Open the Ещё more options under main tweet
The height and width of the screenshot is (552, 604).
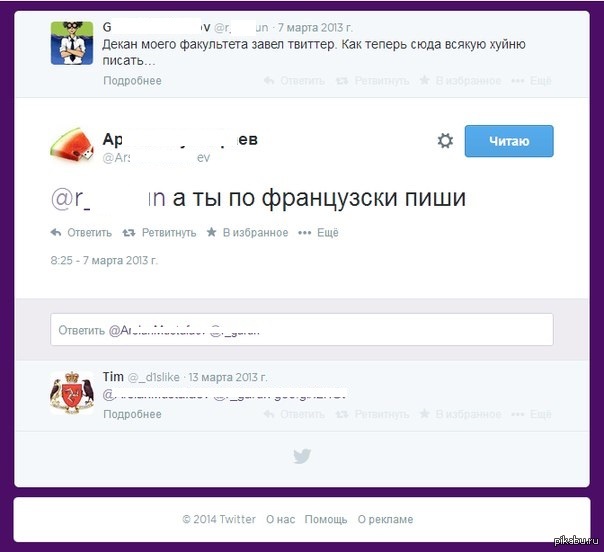click(318, 233)
